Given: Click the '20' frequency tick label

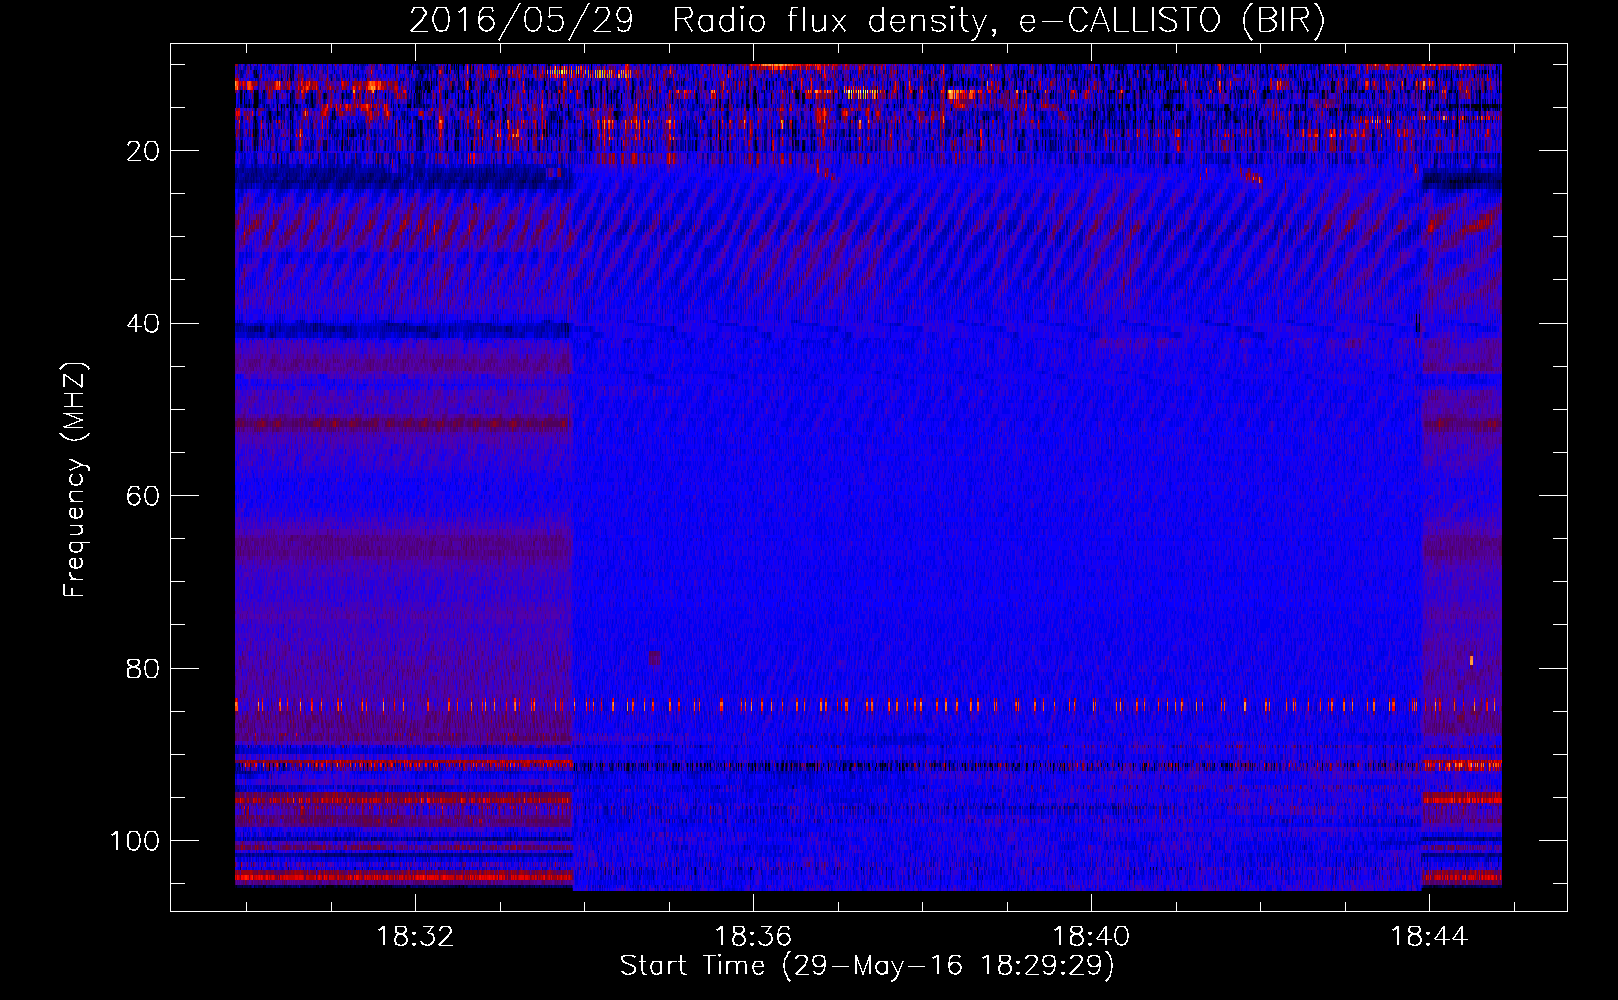Looking at the screenshot, I should 143,151.
